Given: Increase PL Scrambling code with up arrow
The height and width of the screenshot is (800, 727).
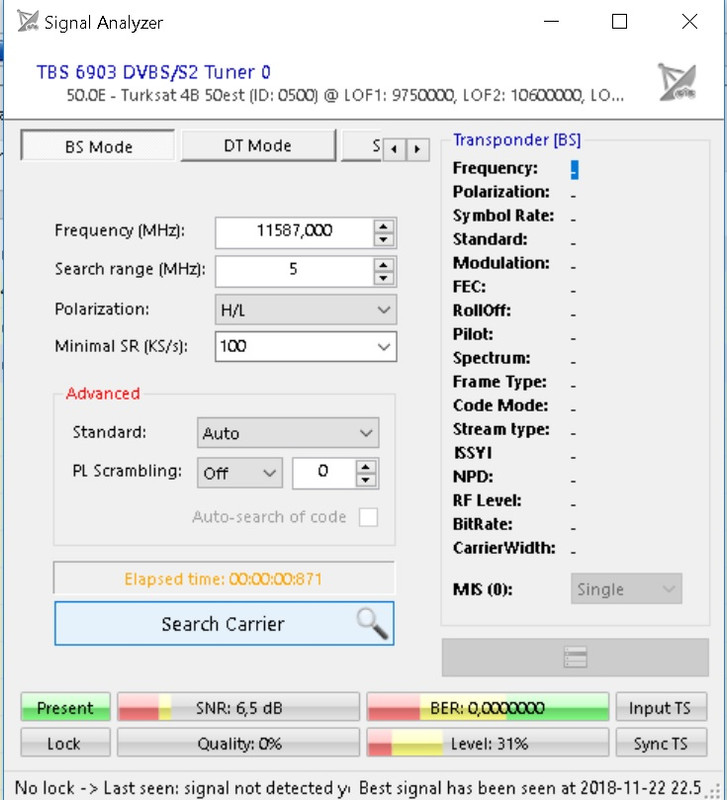Looking at the screenshot, I should click(365, 467).
